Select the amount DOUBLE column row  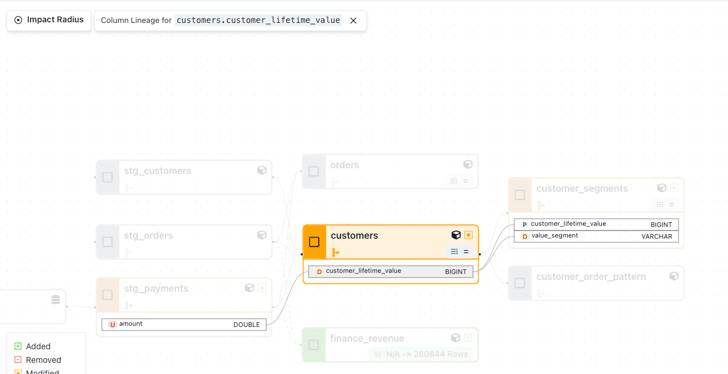click(184, 324)
